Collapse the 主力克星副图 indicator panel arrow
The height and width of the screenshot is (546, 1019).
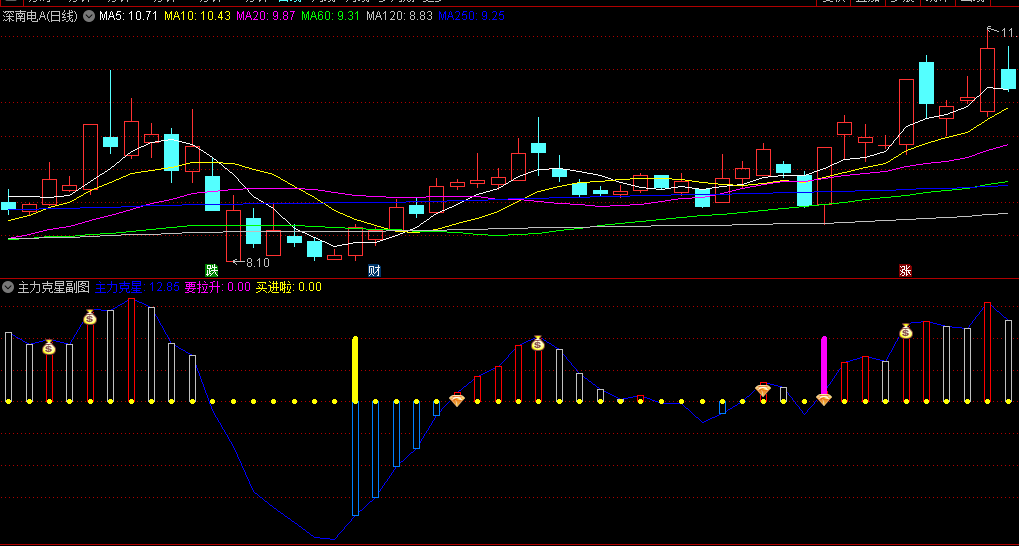coord(8,287)
